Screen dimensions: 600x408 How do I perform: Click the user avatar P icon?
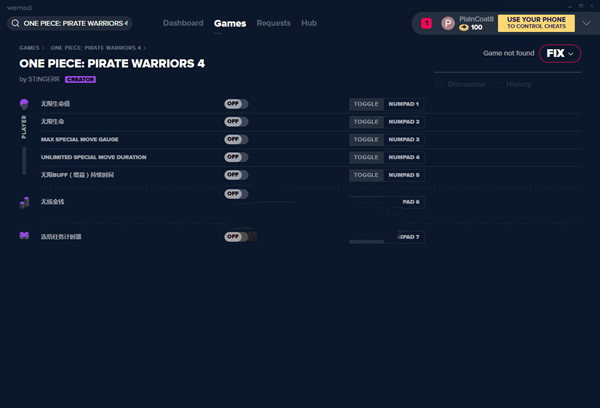coord(448,23)
